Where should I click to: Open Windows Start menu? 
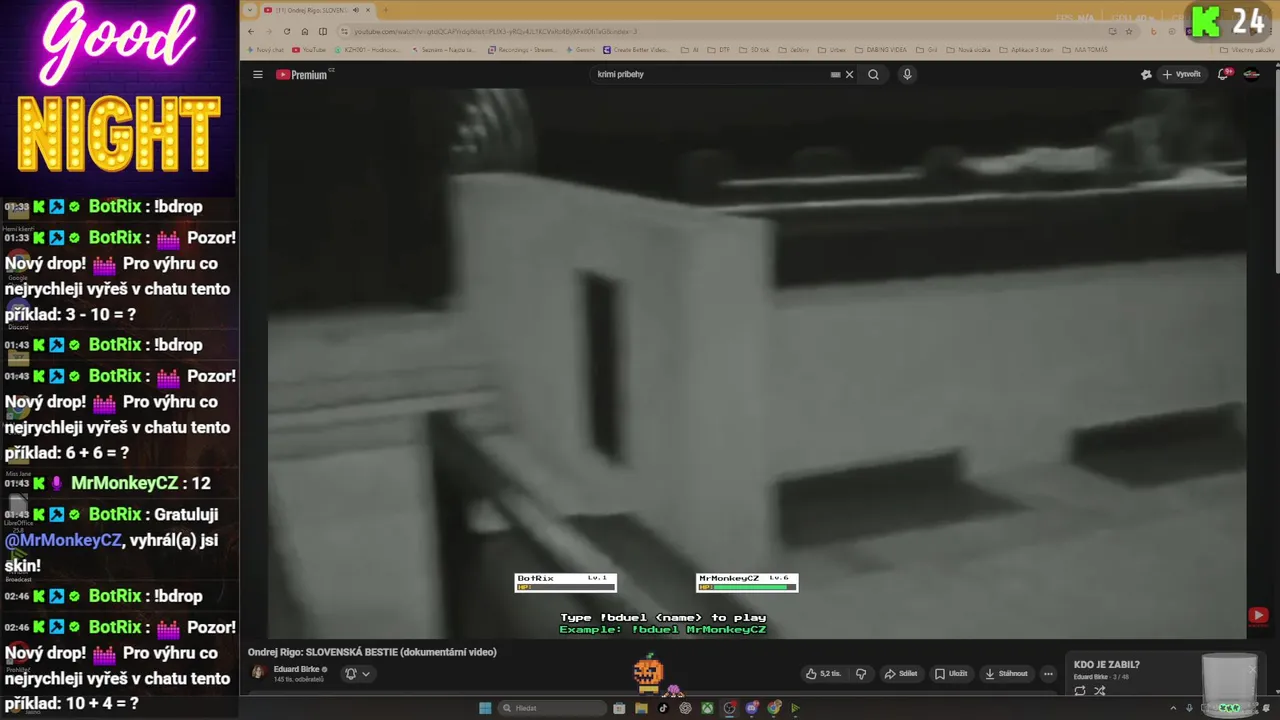coord(485,708)
